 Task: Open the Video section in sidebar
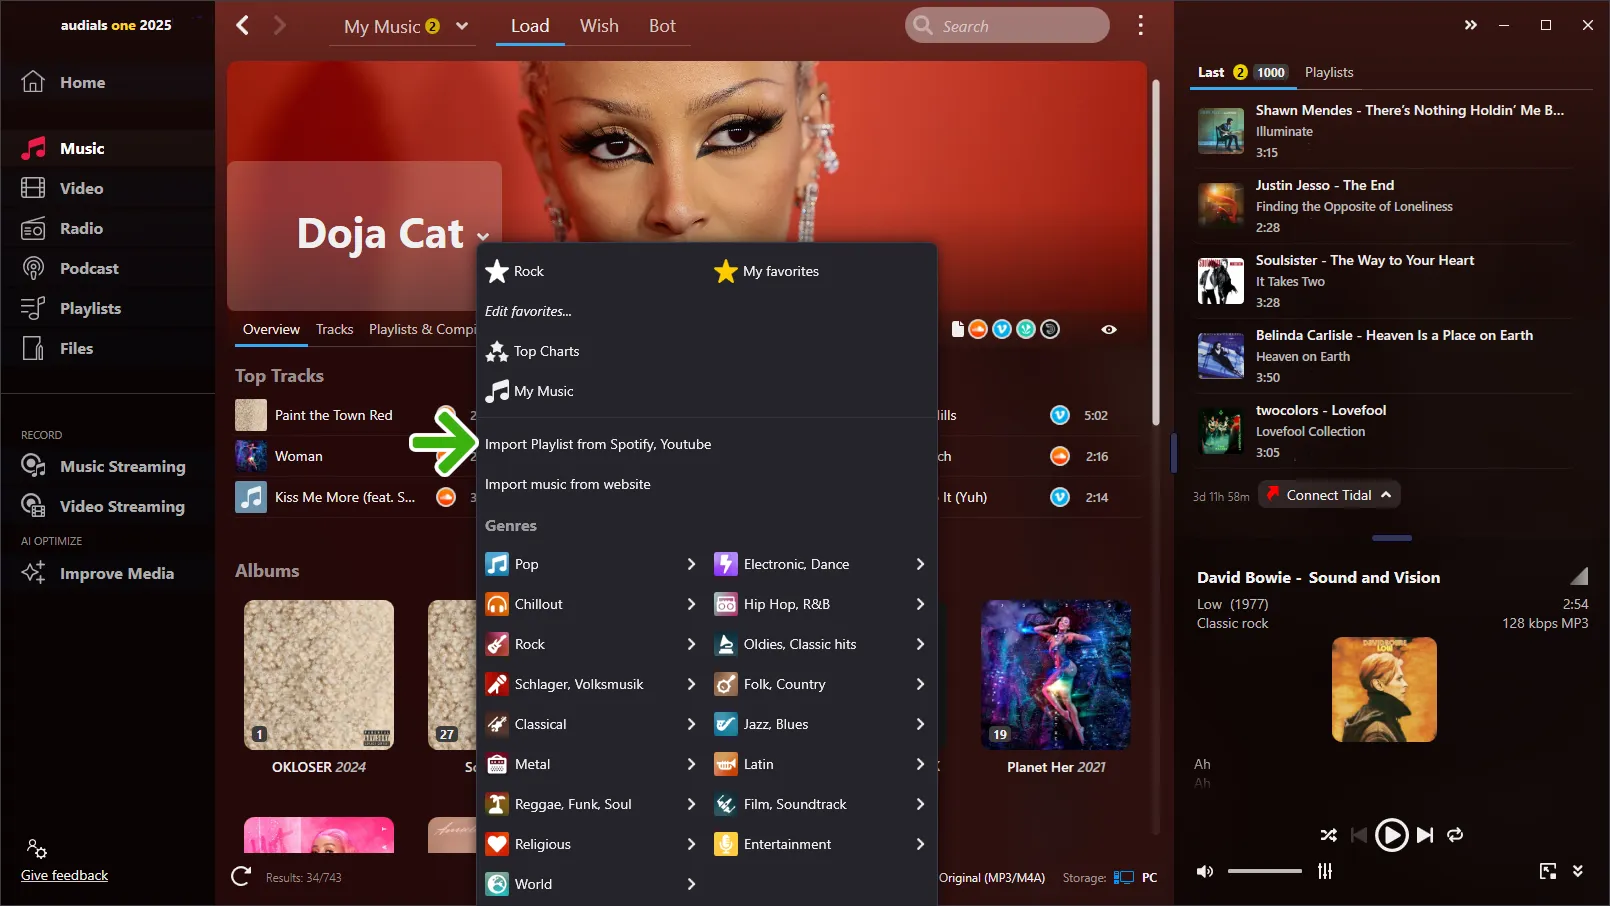(81, 188)
